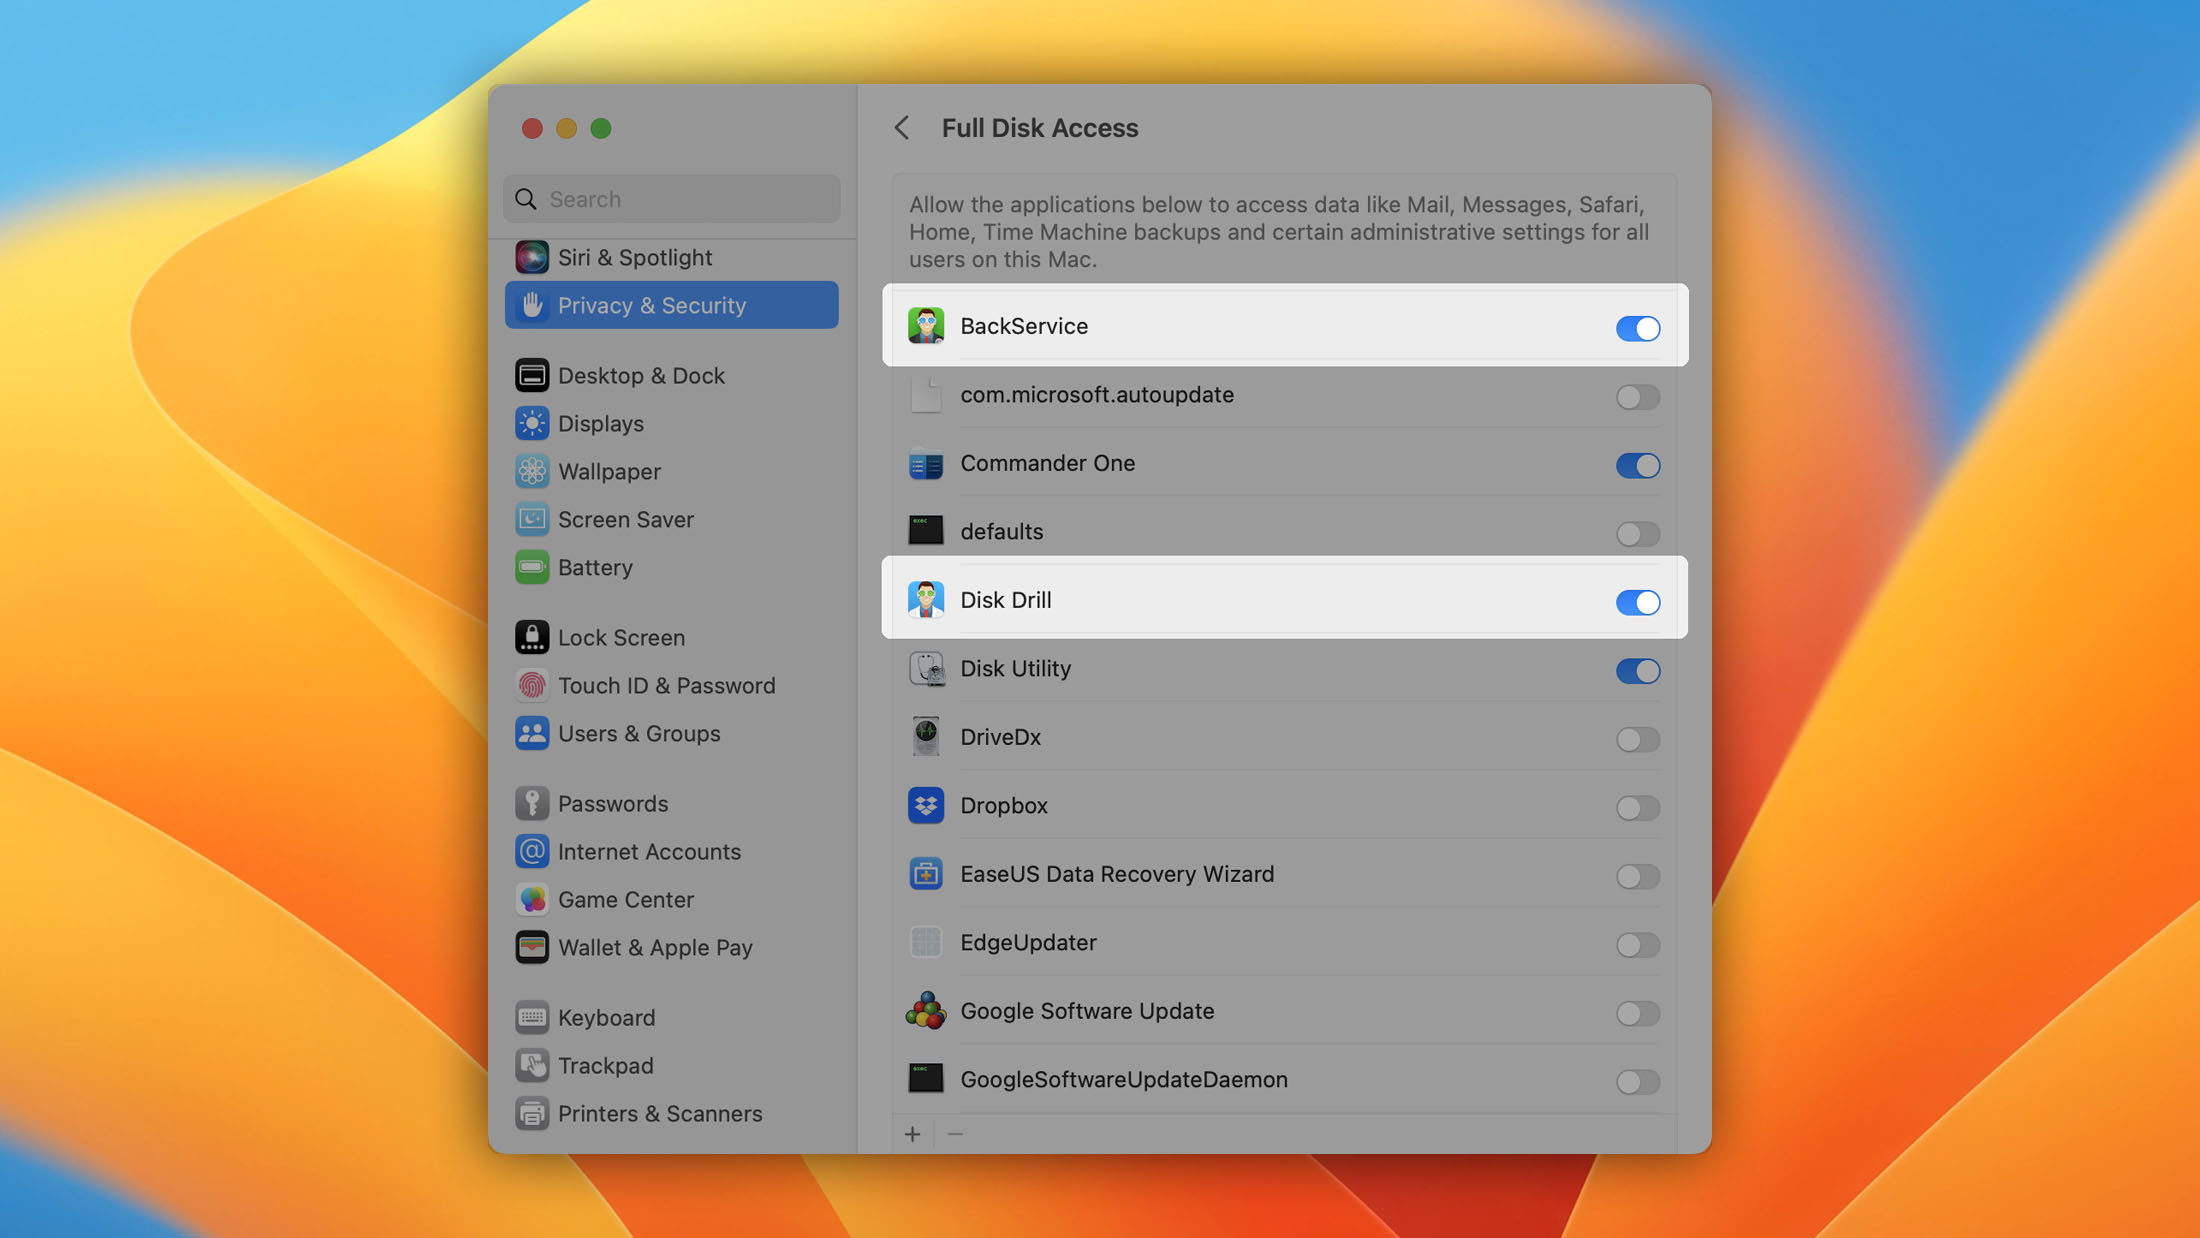The width and height of the screenshot is (2200, 1238).
Task: Click the green zoom window button
Action: (601, 128)
